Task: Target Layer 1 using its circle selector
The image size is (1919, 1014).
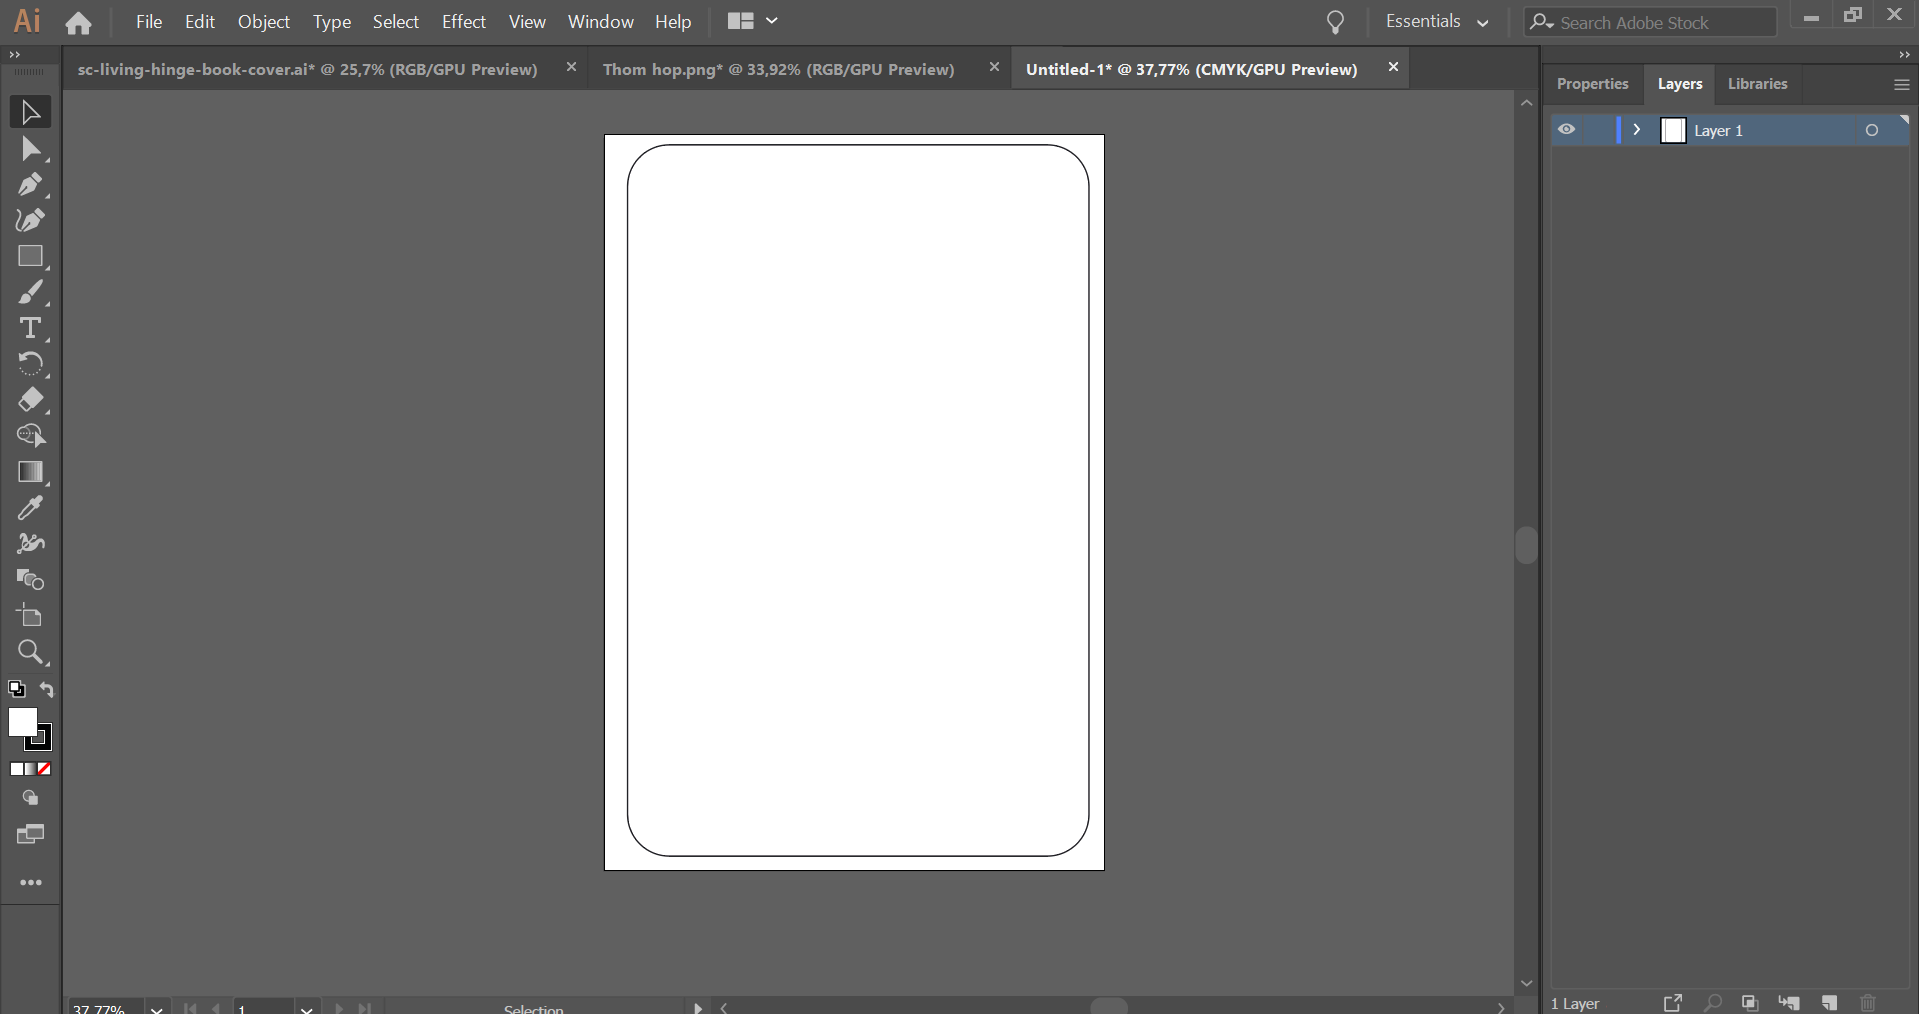Action: (1871, 130)
